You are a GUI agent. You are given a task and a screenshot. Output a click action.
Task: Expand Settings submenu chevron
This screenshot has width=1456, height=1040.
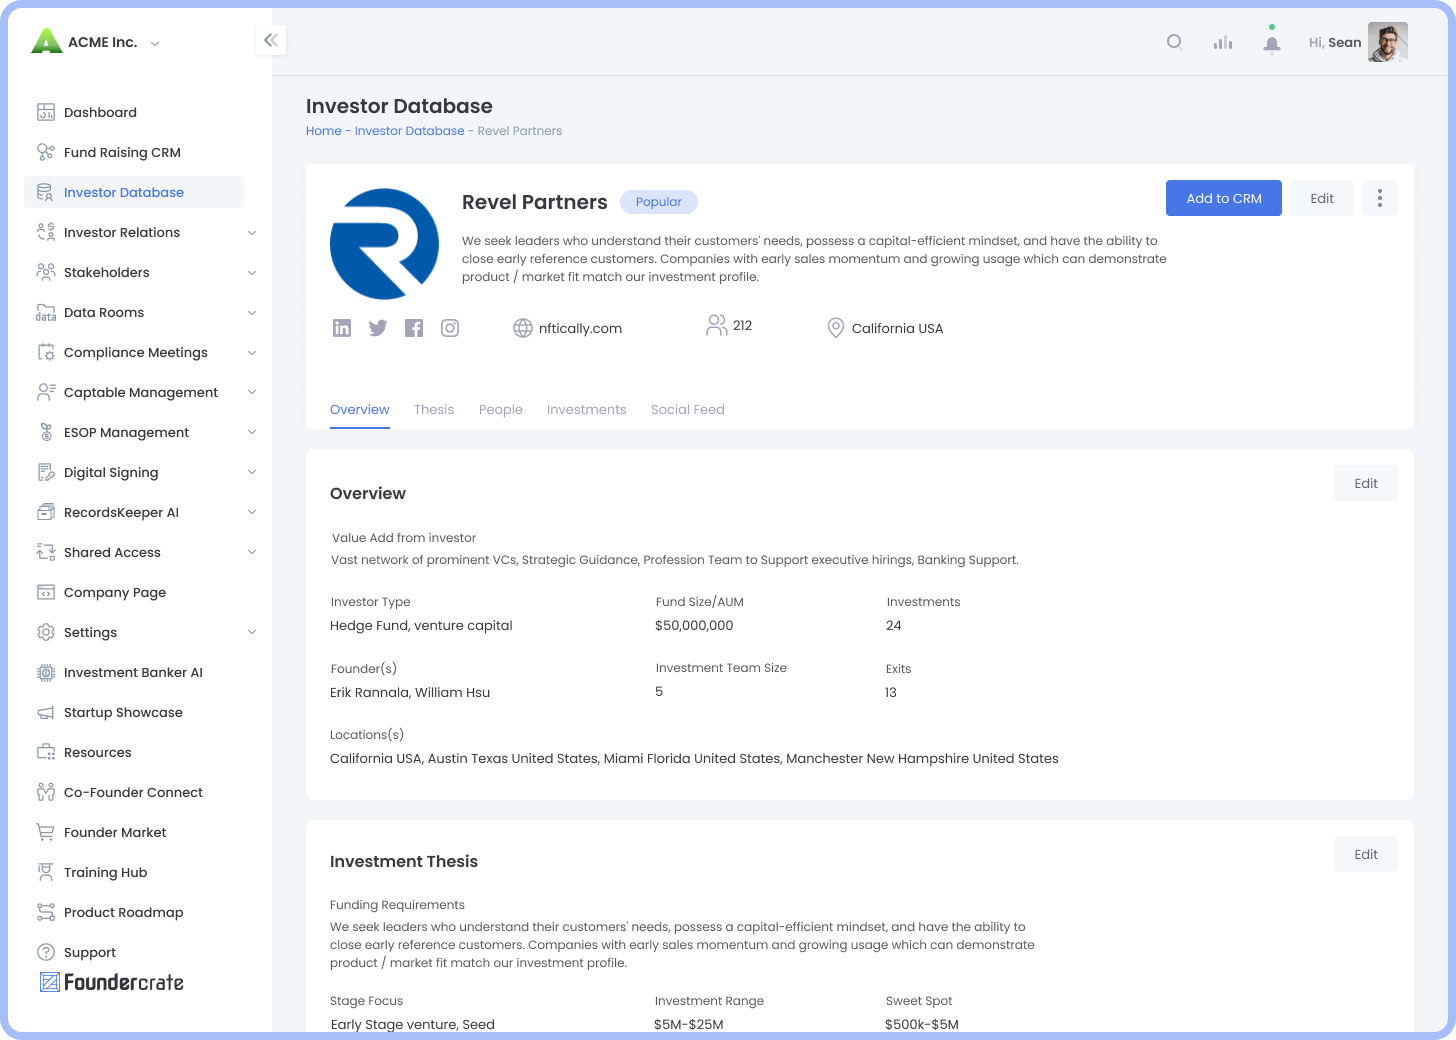tap(252, 632)
